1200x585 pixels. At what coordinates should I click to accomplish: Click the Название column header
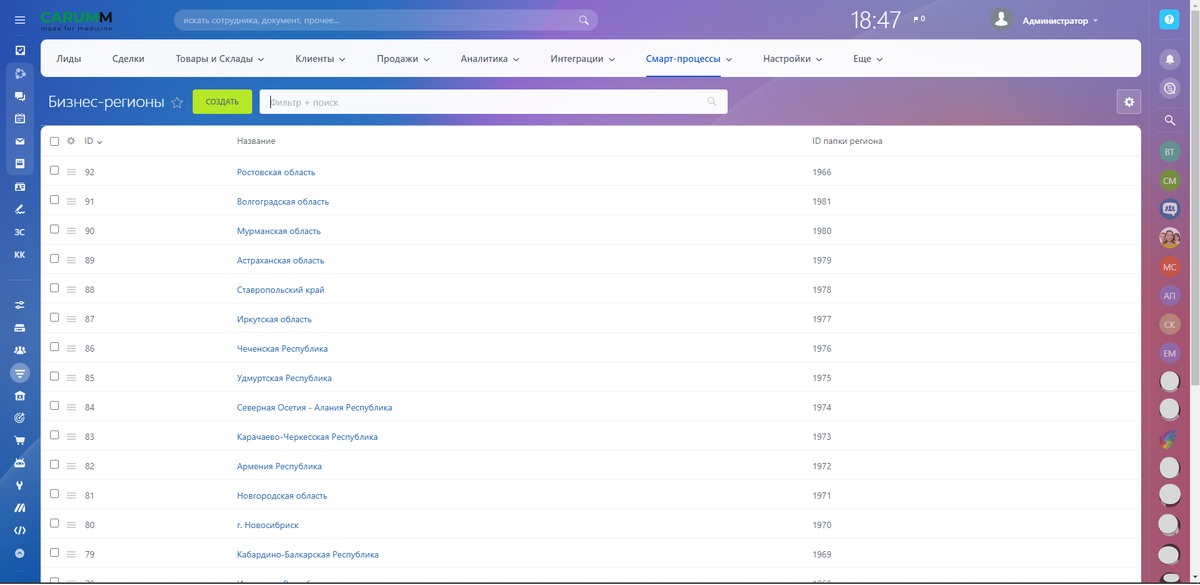256,141
